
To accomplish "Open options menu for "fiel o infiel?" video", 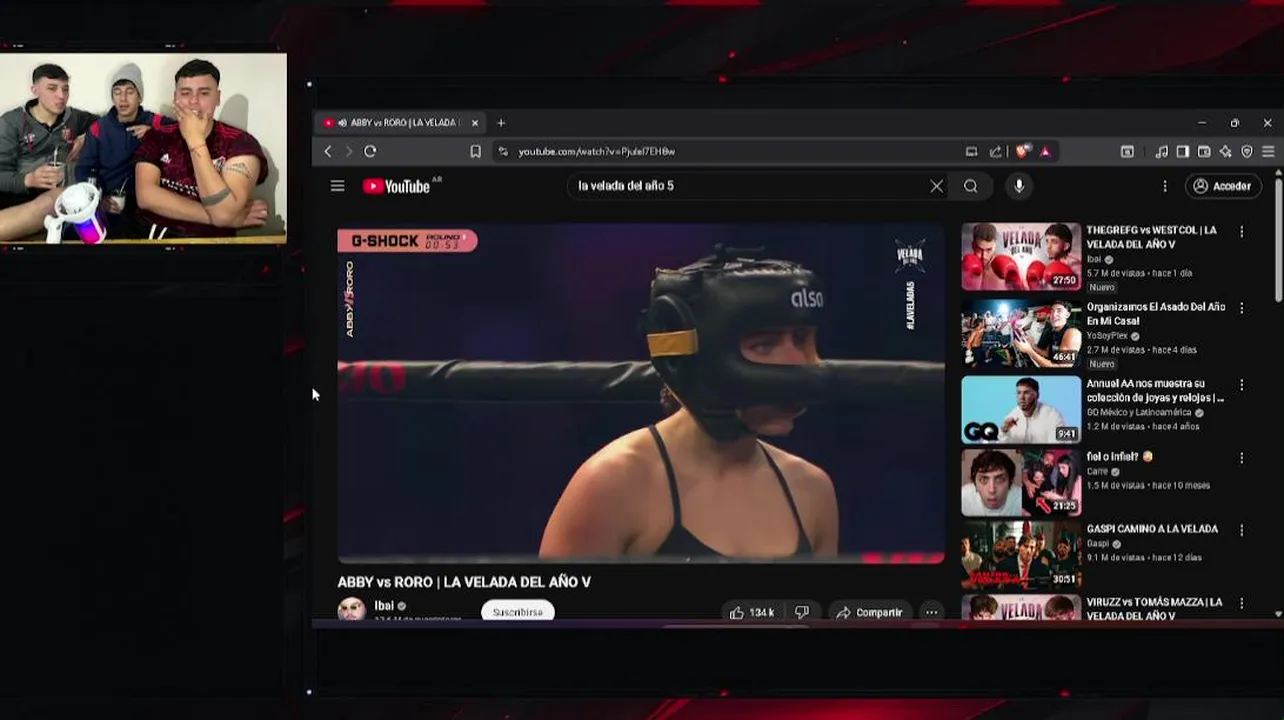I will tap(1242, 458).
